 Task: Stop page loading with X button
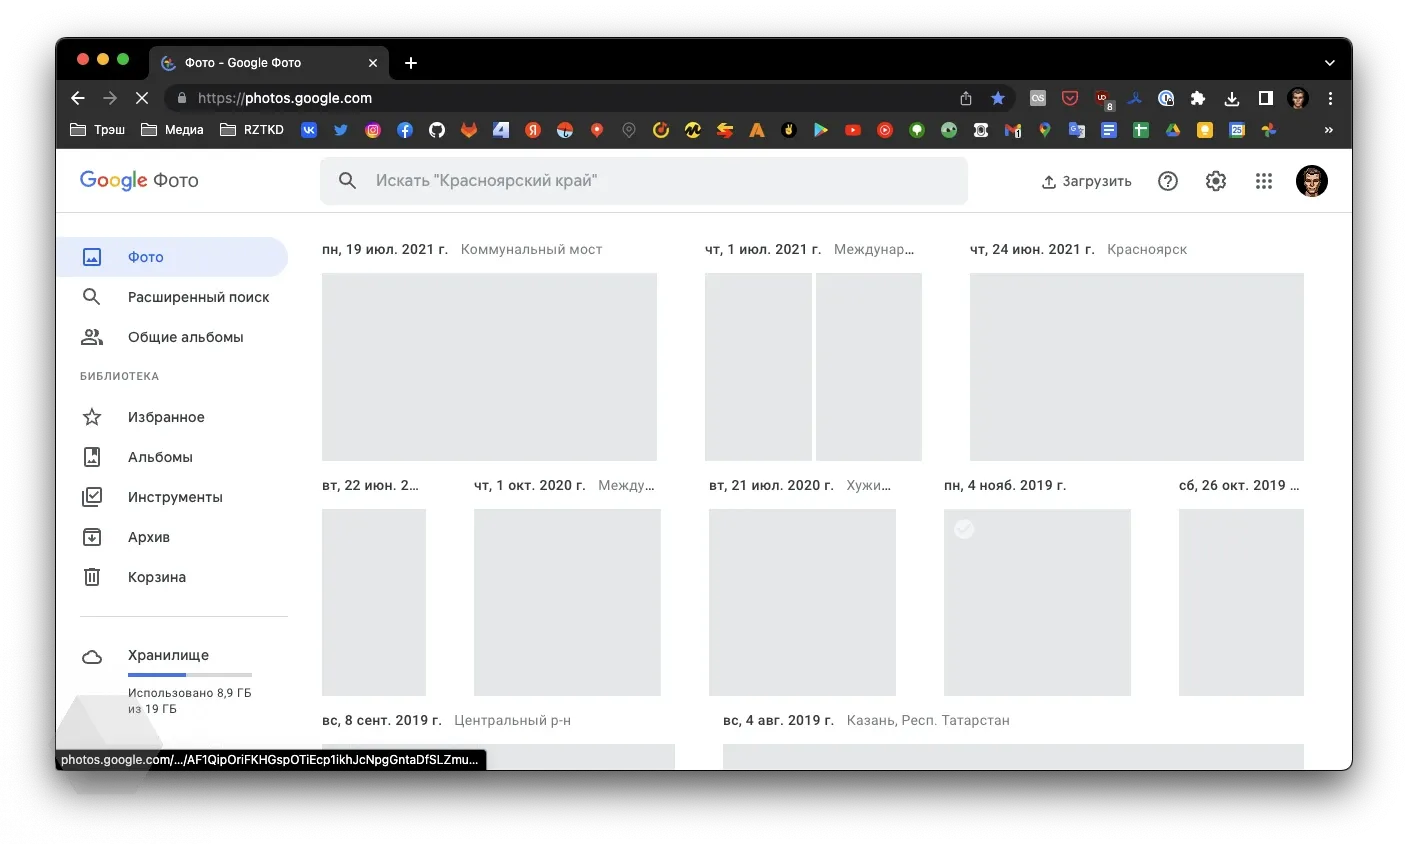(141, 98)
